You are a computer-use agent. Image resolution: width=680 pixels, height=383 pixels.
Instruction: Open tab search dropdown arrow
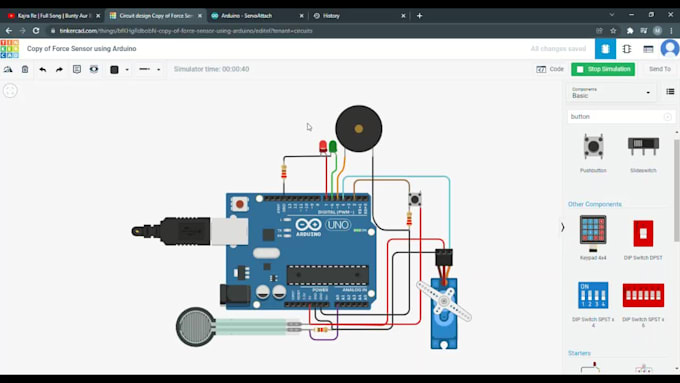click(611, 15)
